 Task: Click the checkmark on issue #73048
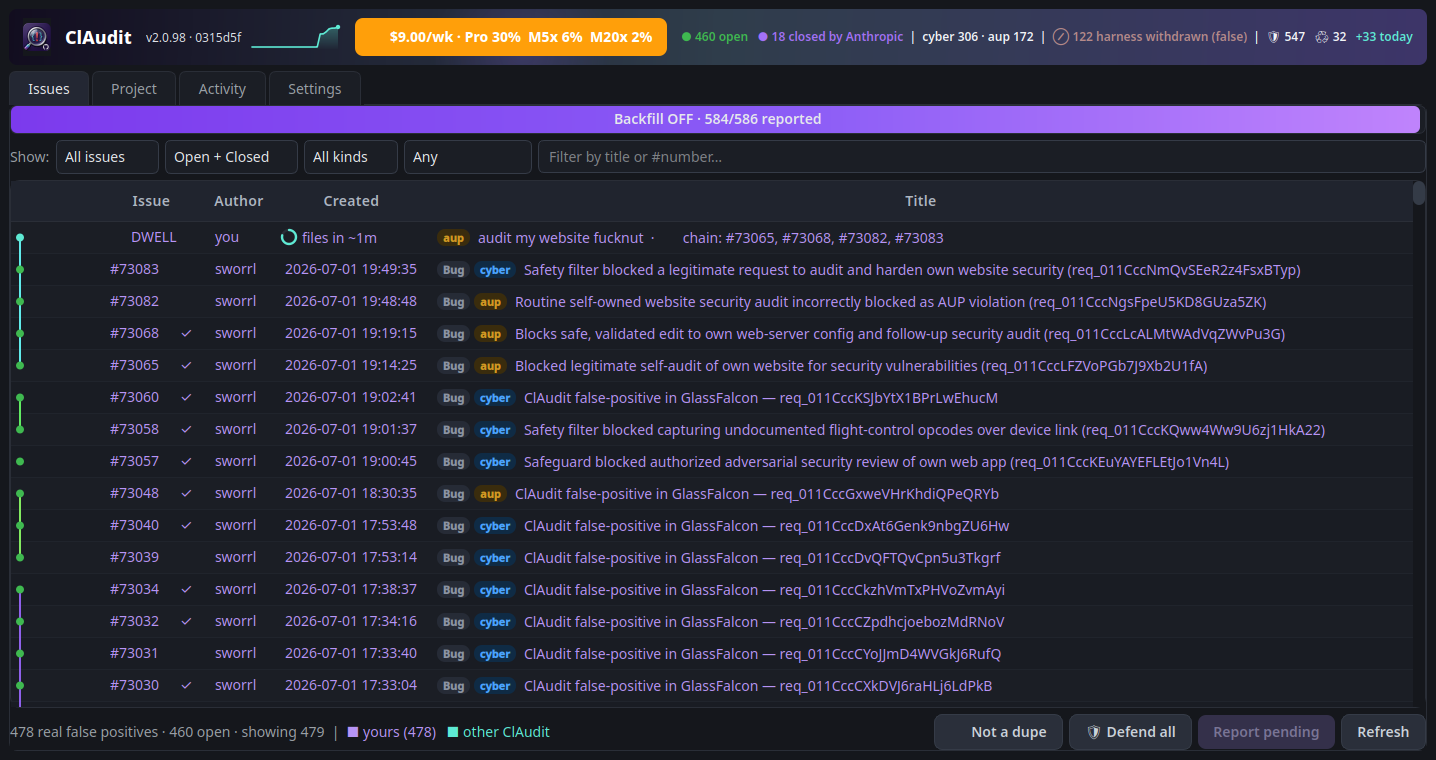186,494
